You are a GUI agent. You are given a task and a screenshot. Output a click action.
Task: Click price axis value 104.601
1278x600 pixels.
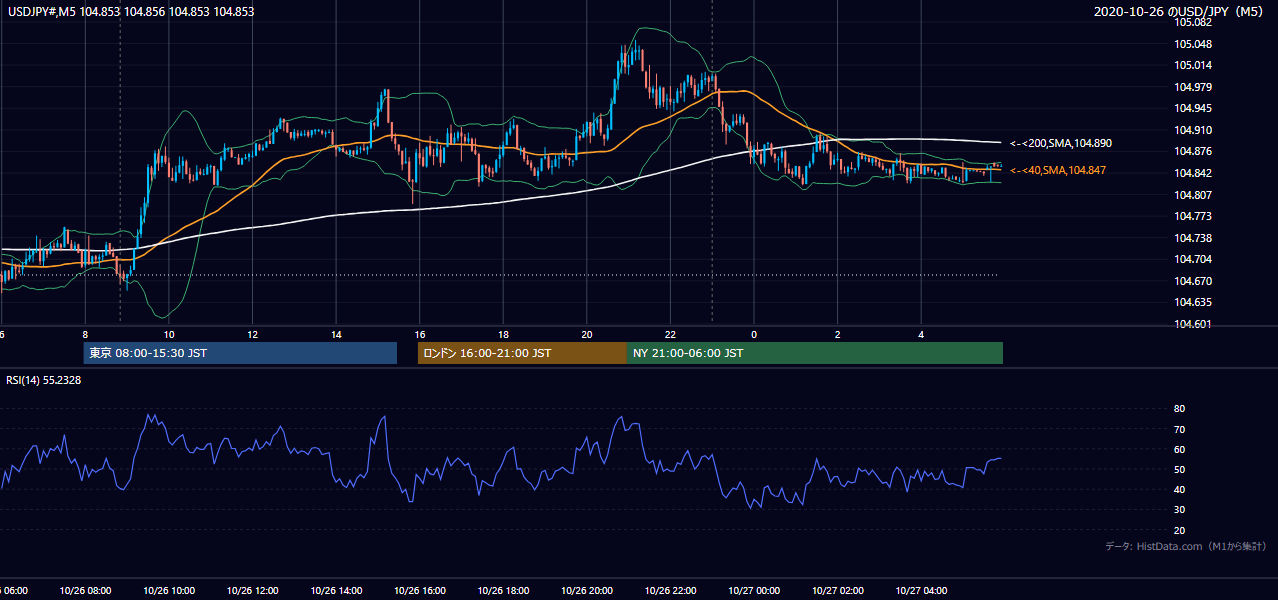1193,324
